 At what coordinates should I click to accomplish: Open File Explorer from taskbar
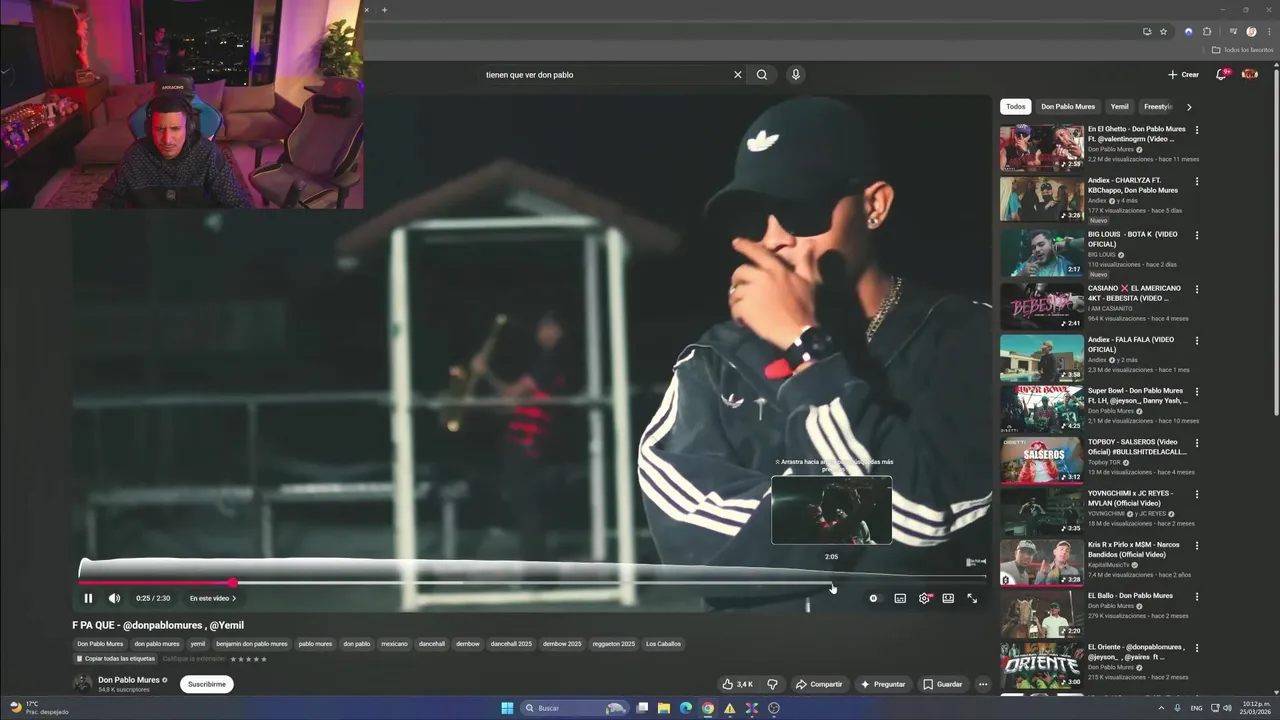click(664, 708)
